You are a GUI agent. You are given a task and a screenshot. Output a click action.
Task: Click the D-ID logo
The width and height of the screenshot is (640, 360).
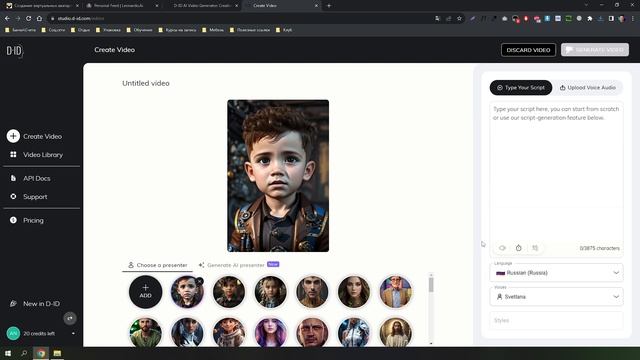tap(15, 51)
